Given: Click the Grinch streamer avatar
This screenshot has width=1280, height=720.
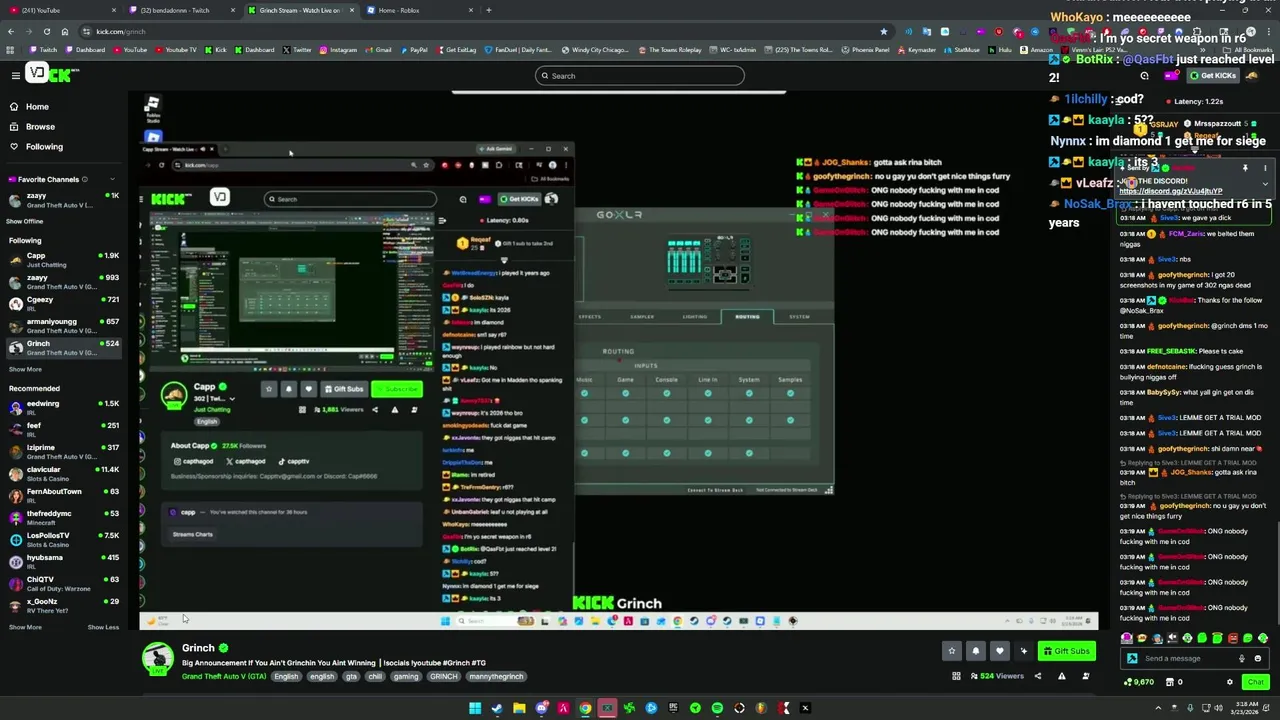Looking at the screenshot, I should pos(157,658).
